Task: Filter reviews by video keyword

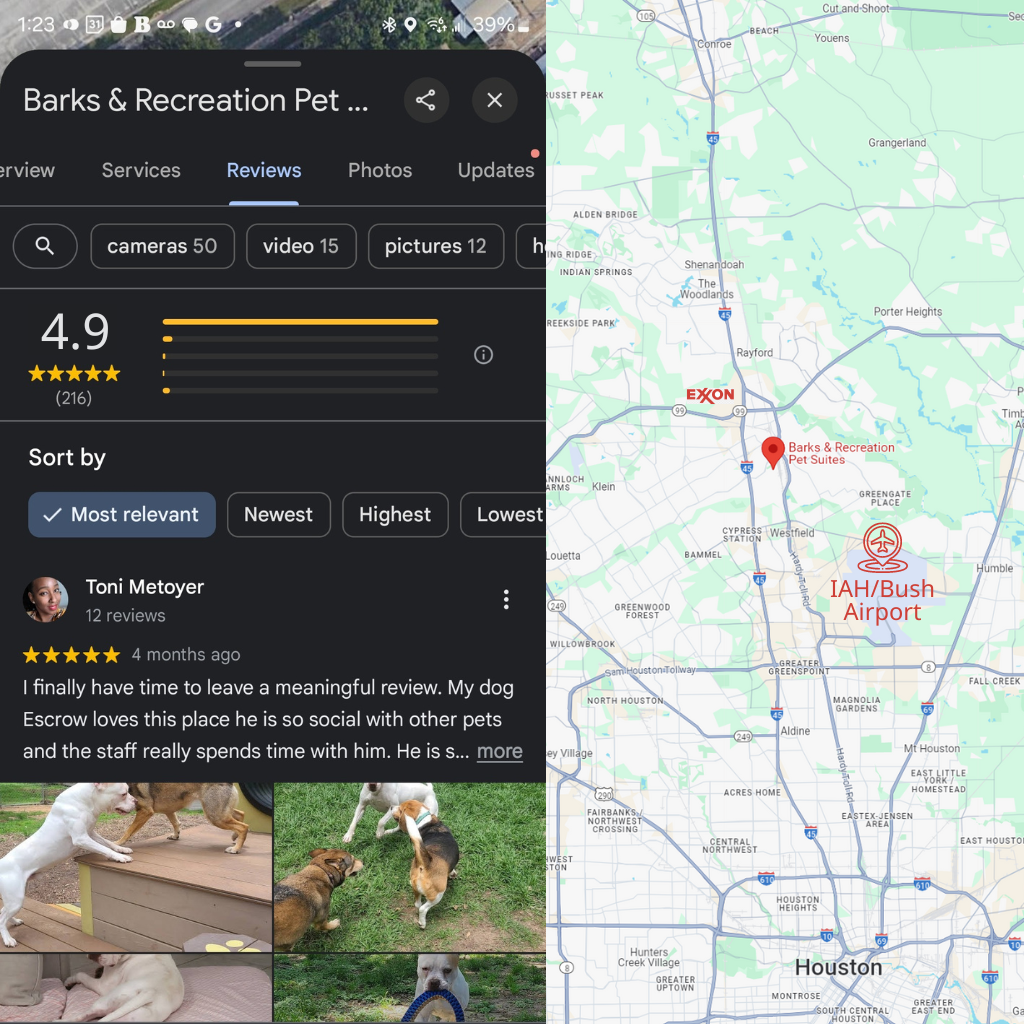Action: (301, 246)
